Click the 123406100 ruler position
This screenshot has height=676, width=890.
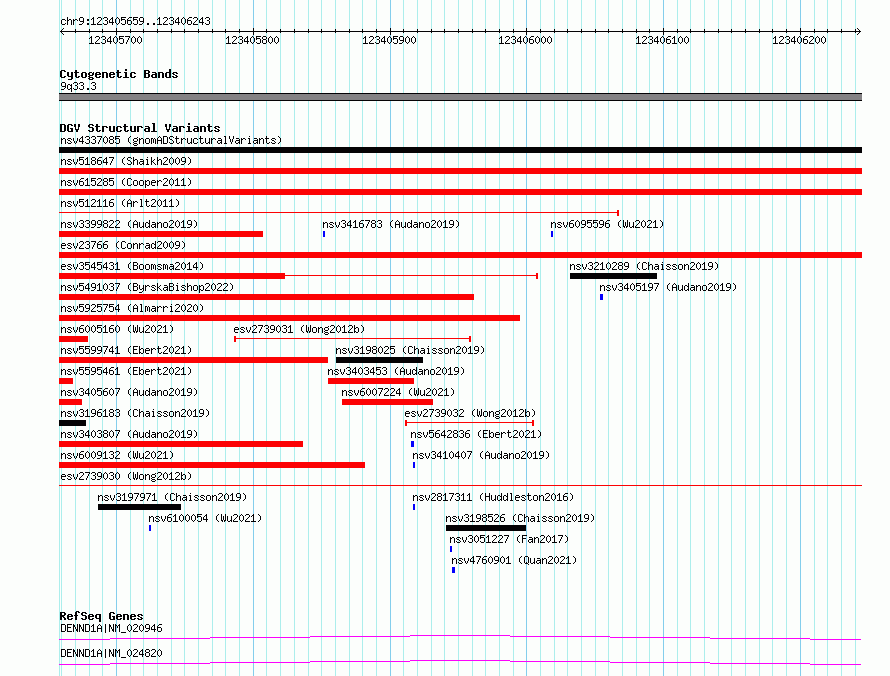(x=662, y=40)
